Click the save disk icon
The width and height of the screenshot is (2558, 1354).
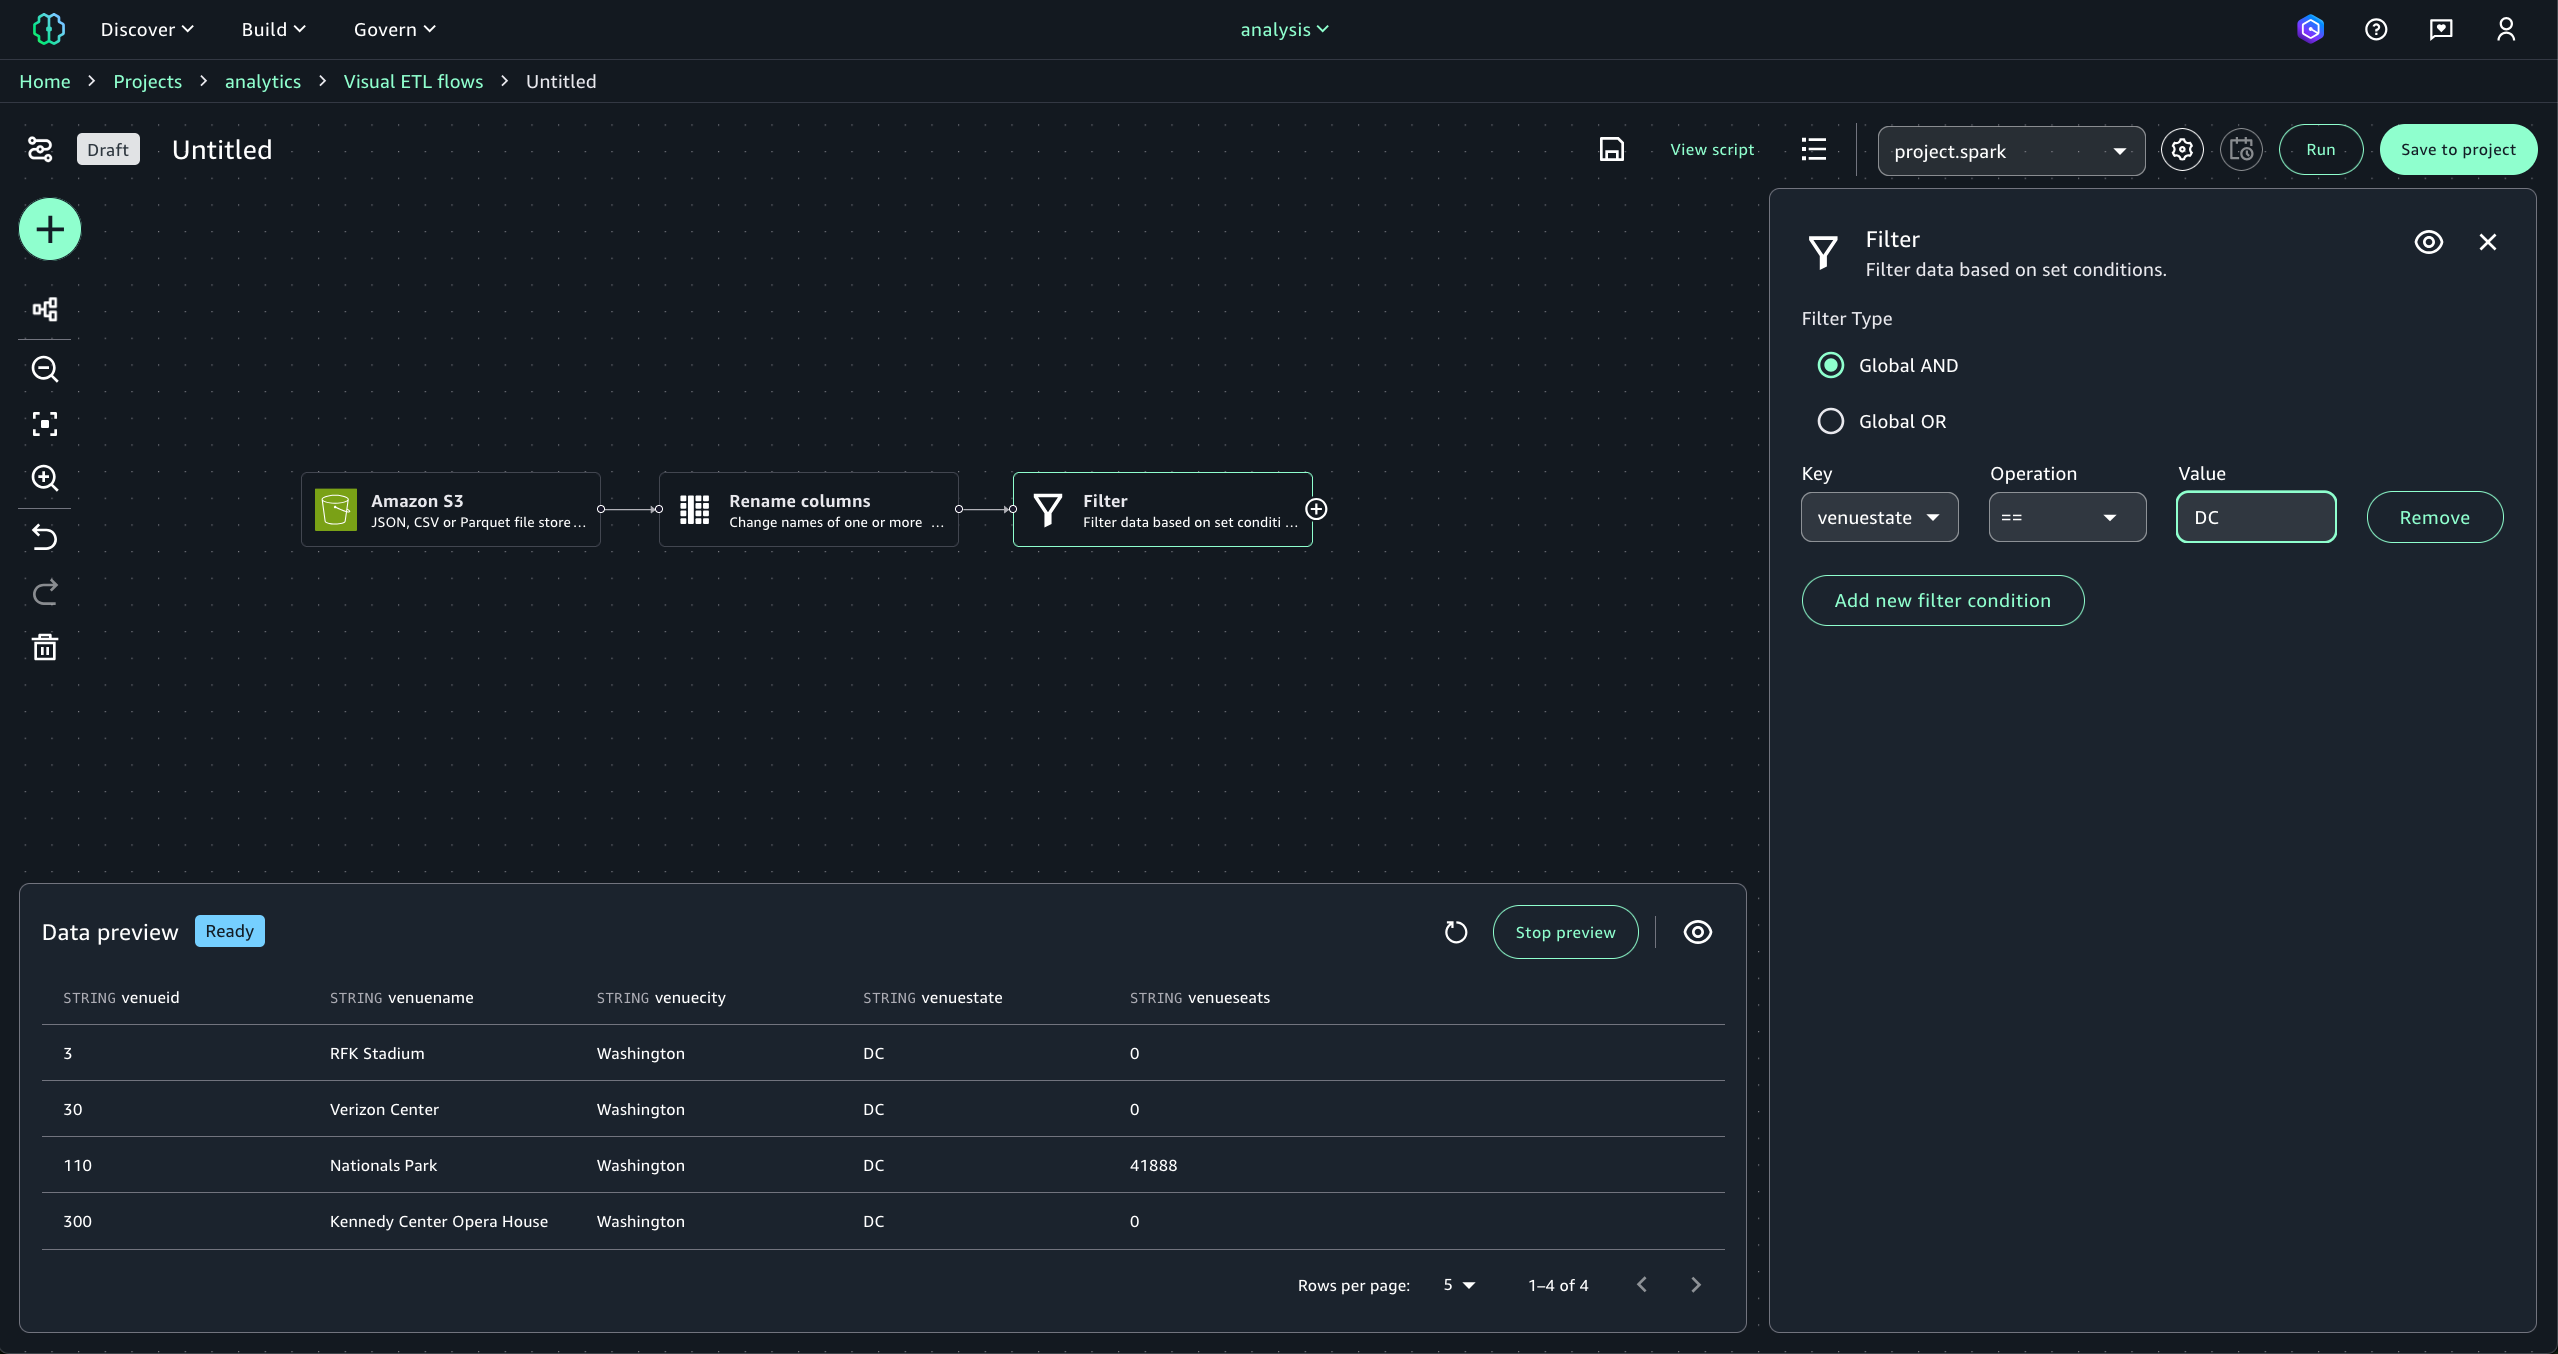pos(1611,149)
